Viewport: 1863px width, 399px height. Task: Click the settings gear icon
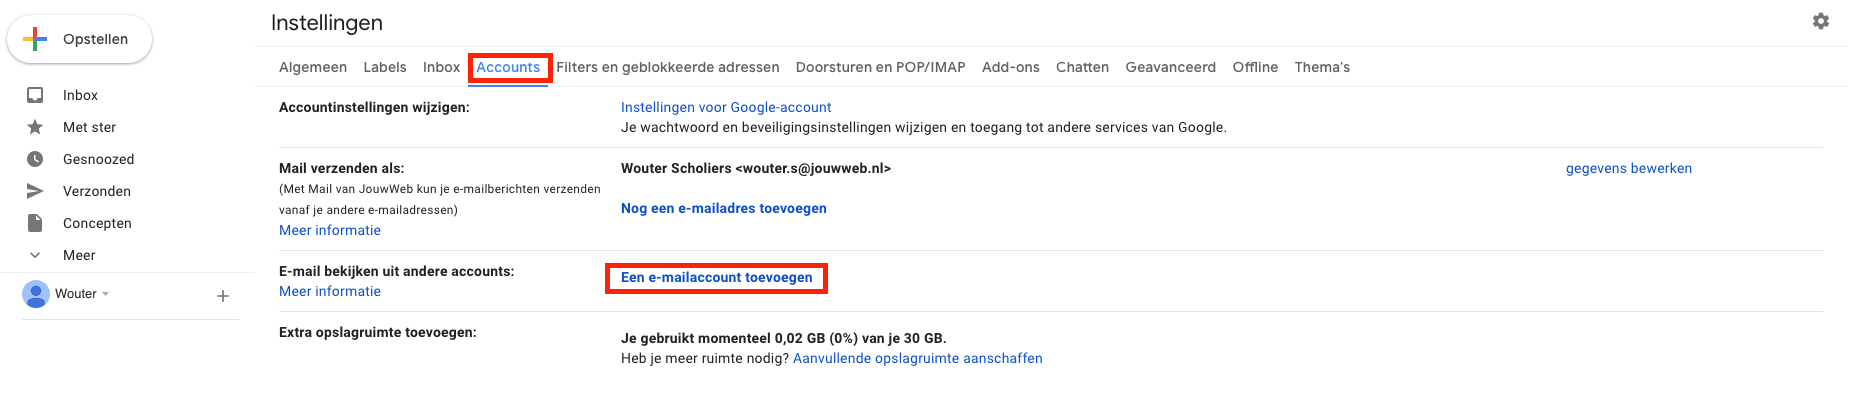pyautogui.click(x=1821, y=21)
